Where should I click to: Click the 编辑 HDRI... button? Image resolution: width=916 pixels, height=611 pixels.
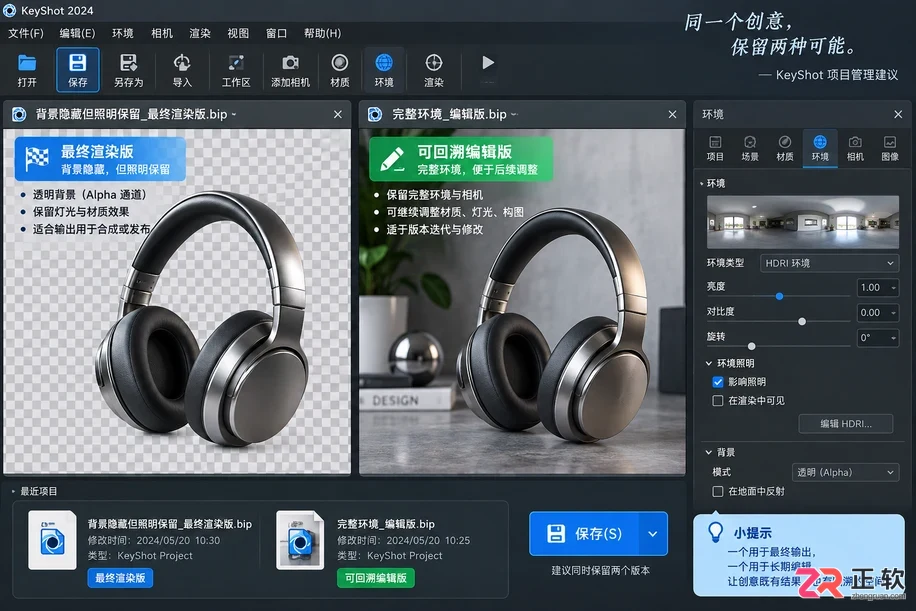click(845, 423)
